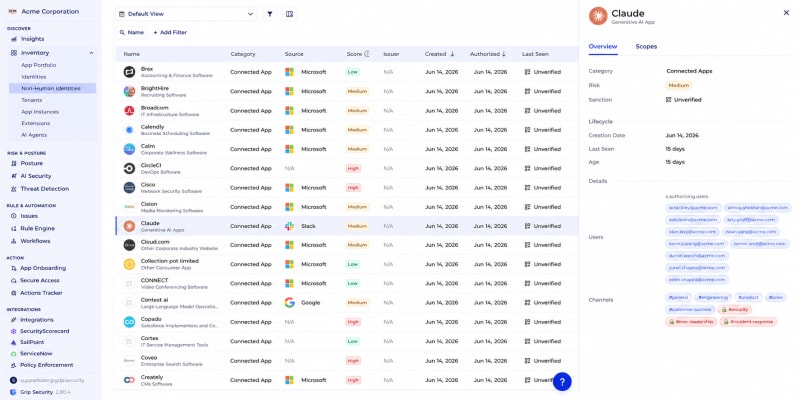This screenshot has width=800, height=400.
Task: Collapse the Inventory section chevron
Action: 91,53
